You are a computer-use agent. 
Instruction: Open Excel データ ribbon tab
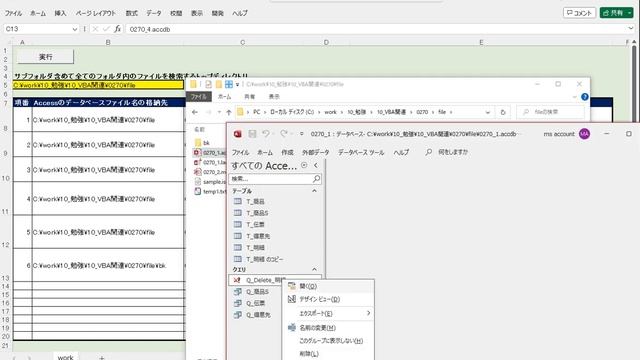[153, 13]
